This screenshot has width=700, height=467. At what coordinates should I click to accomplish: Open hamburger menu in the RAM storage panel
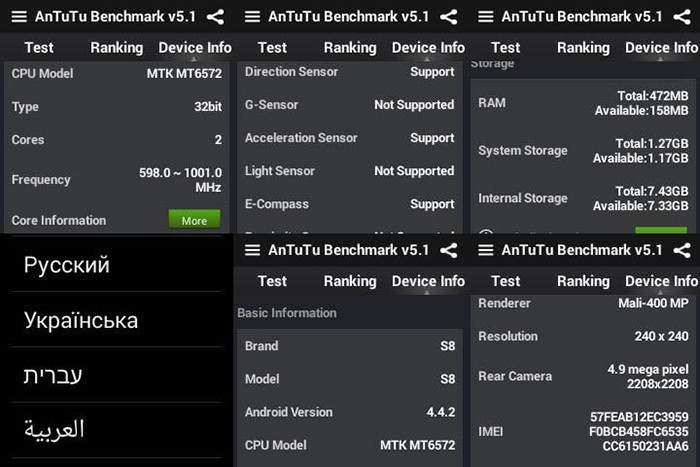pos(485,17)
